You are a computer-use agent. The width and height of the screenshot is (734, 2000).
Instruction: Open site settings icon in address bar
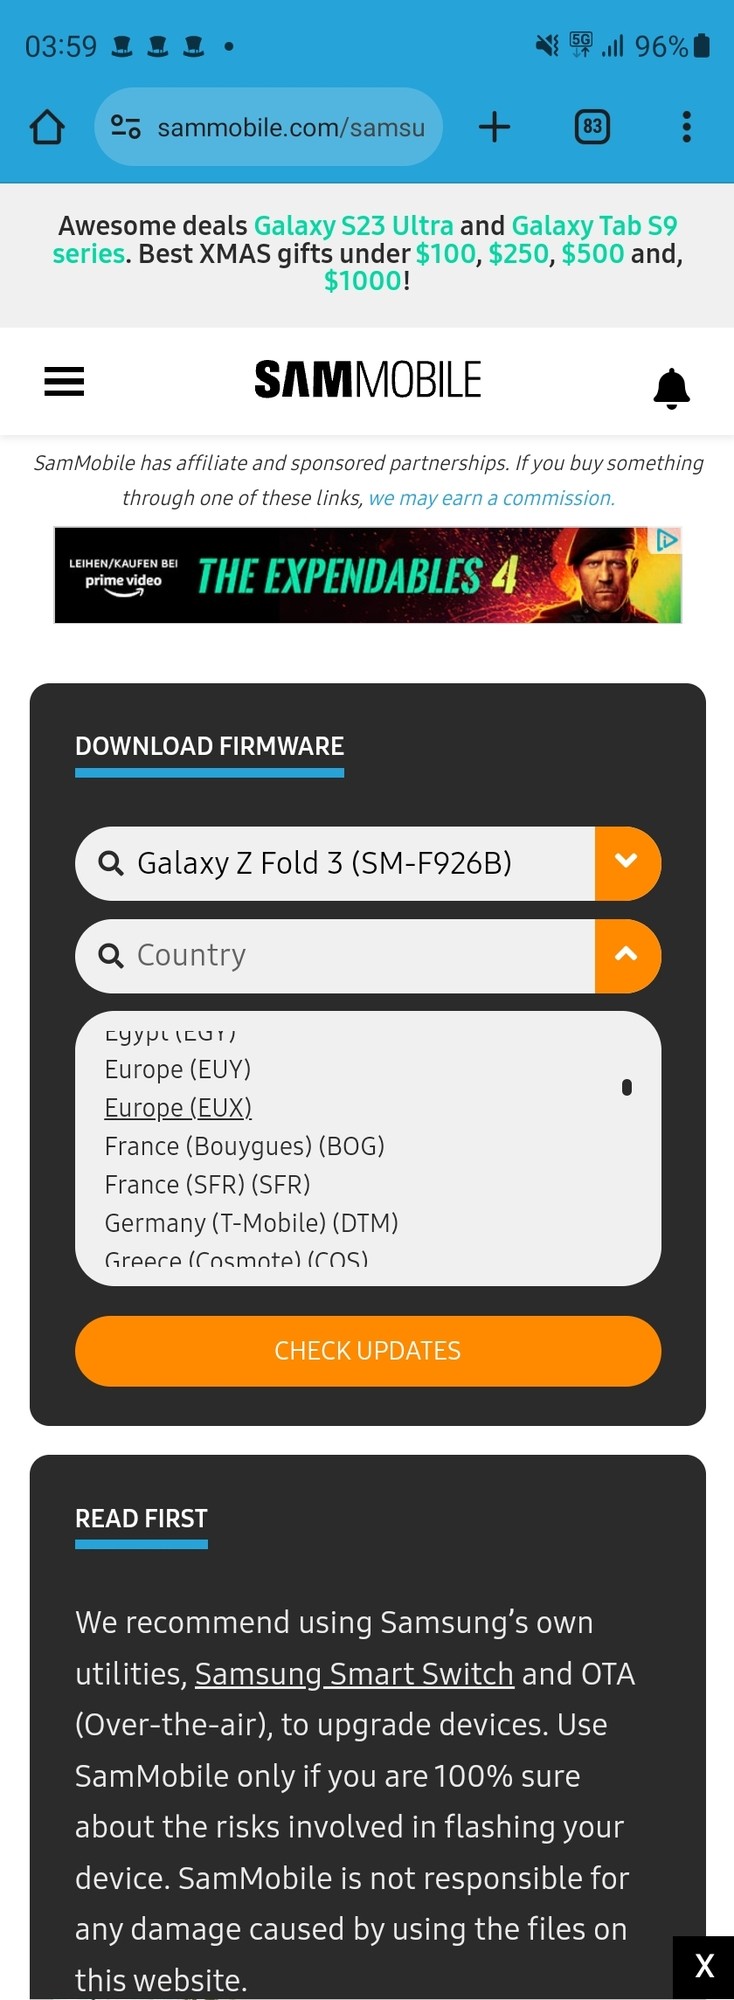pyautogui.click(x=125, y=127)
